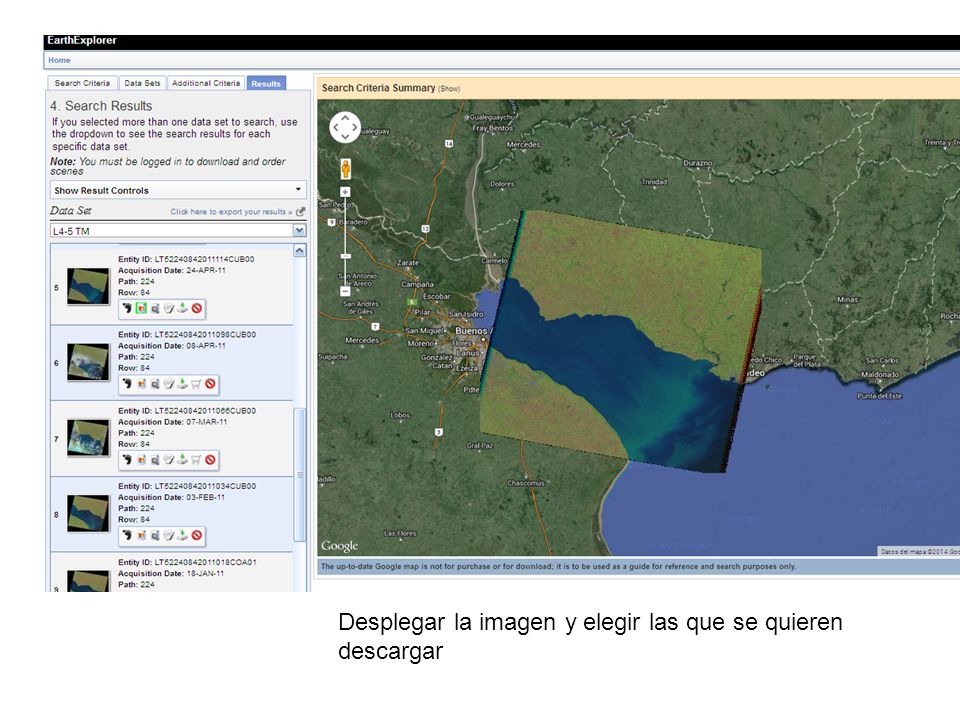The image size is (960, 720).
Task: Exclude the 07-MAR-11 scene from results
Action: tap(211, 460)
